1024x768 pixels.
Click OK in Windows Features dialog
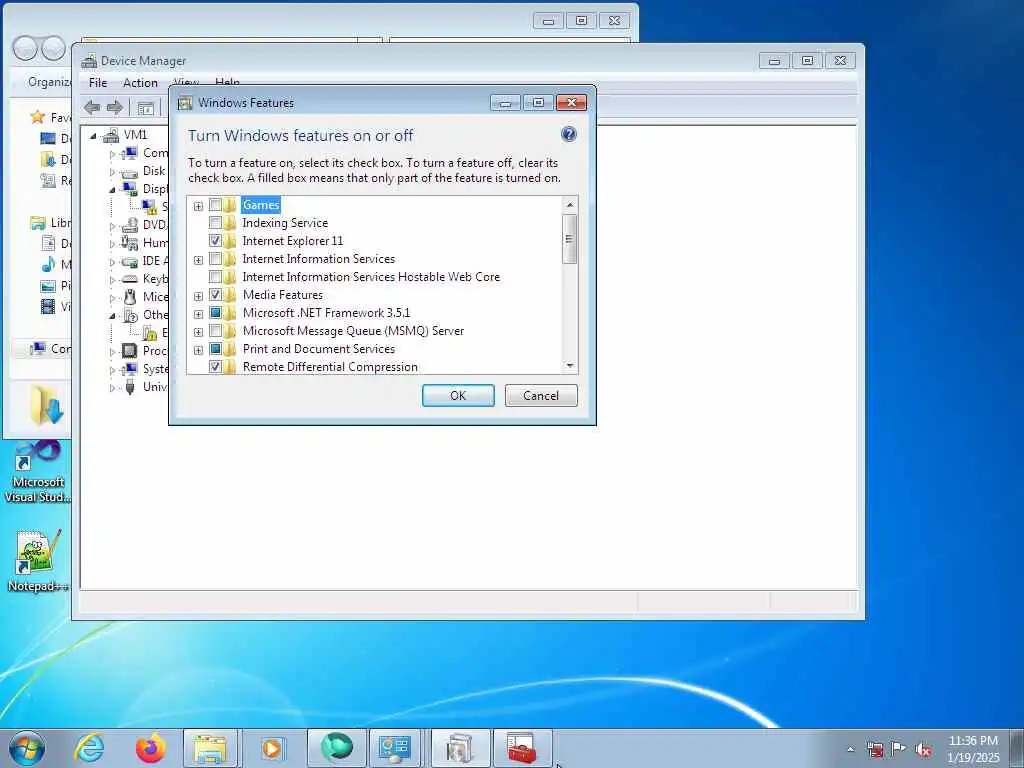(x=458, y=396)
